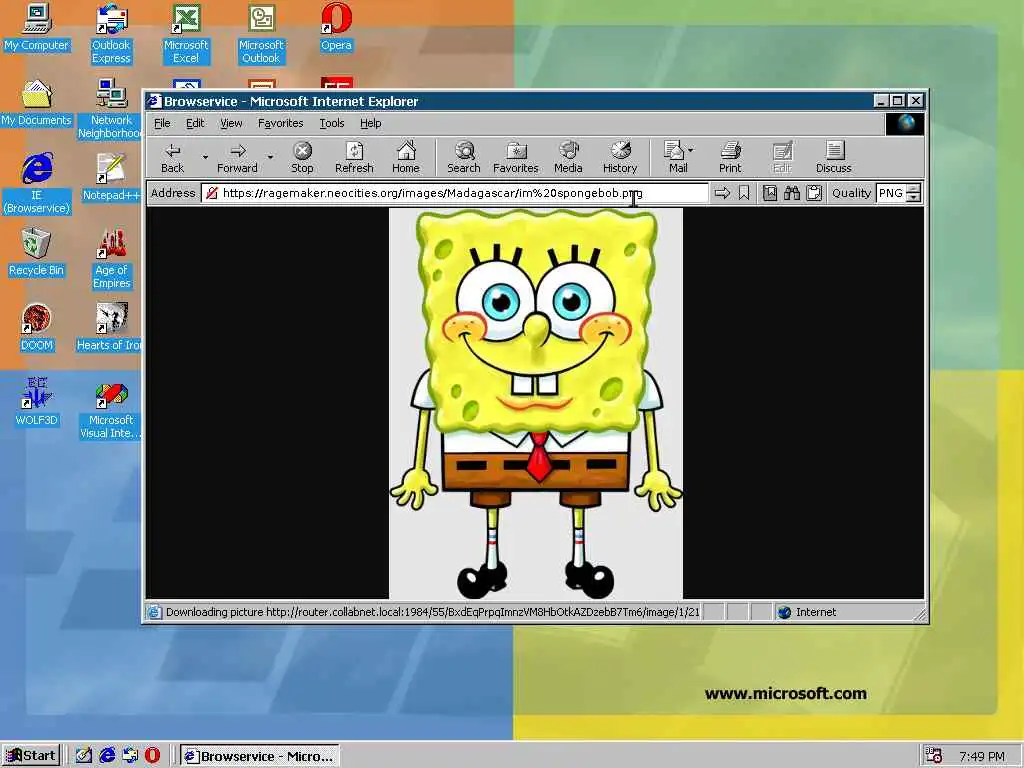Click the Forward toolbar button
This screenshot has width=1024, height=768.
click(x=237, y=158)
